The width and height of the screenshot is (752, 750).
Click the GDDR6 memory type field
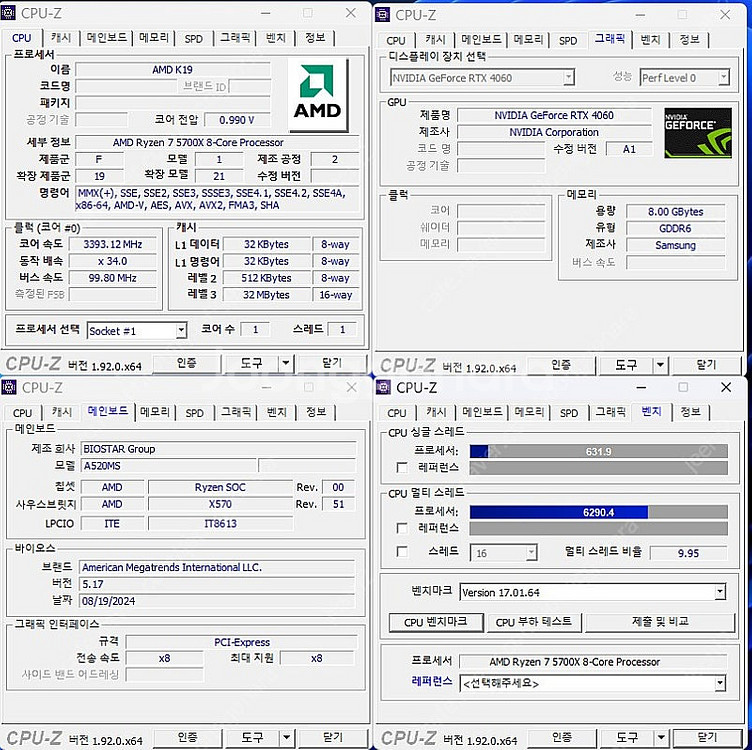pos(675,228)
